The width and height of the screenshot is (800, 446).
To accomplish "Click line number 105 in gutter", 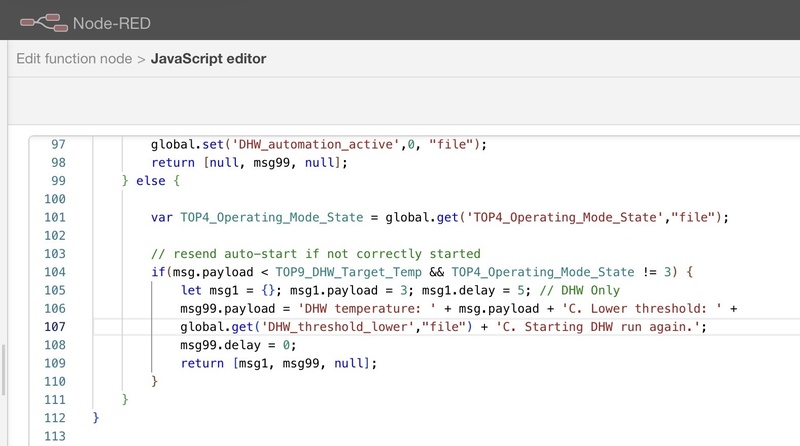I will click(x=55, y=290).
